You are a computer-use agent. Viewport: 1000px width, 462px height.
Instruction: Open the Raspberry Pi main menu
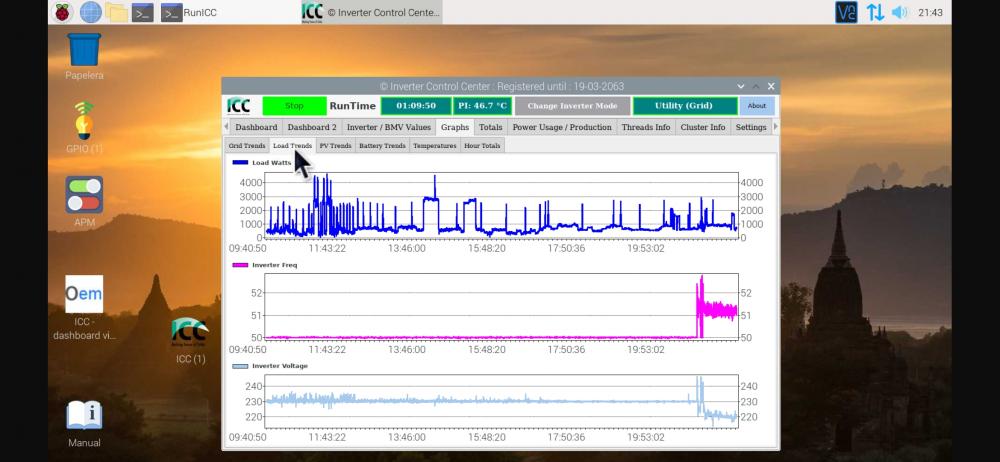click(62, 12)
